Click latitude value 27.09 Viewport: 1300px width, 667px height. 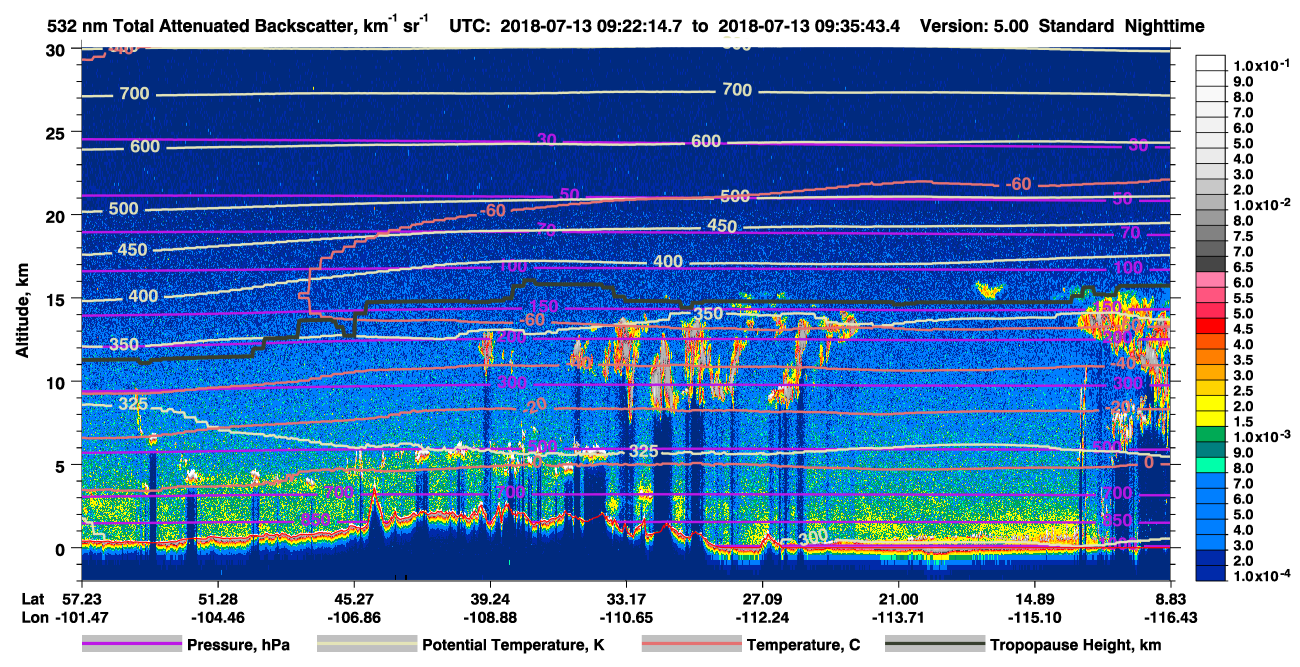(762, 599)
